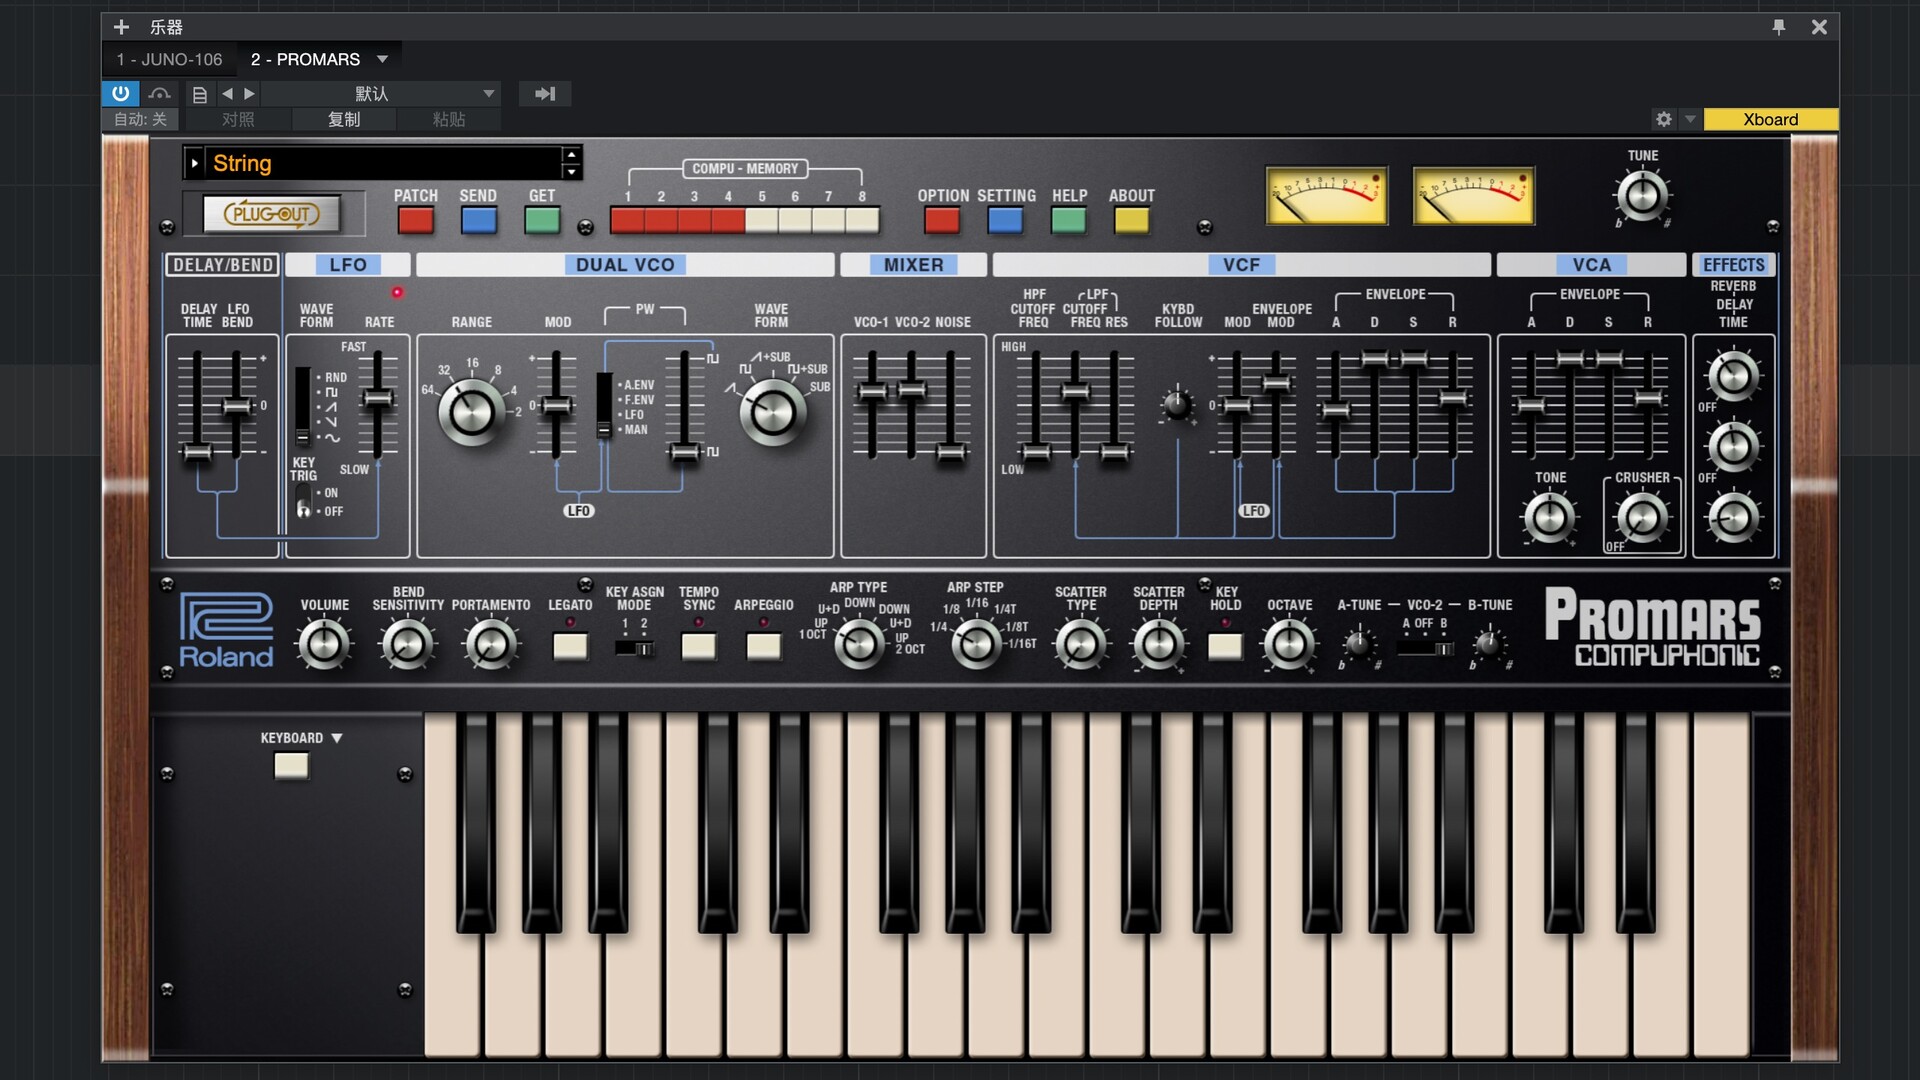Image resolution: width=1920 pixels, height=1080 pixels.
Task: Pin the instrument window
Action: point(1778,27)
